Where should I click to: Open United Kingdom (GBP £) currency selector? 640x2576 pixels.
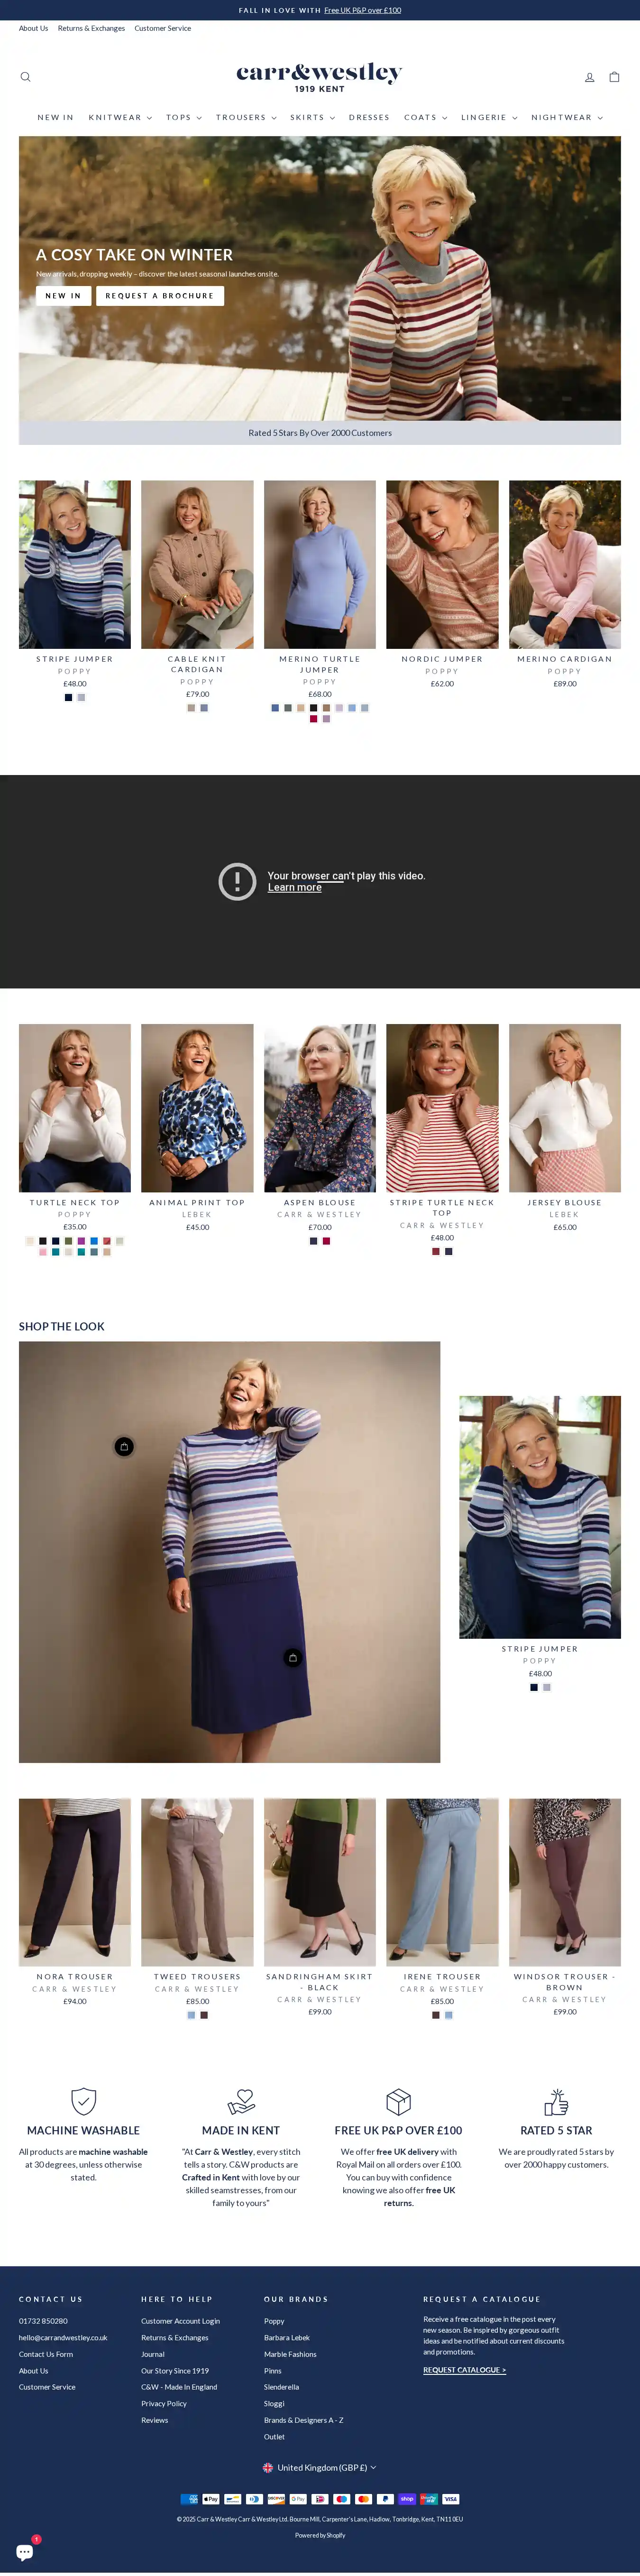pyautogui.click(x=320, y=2467)
